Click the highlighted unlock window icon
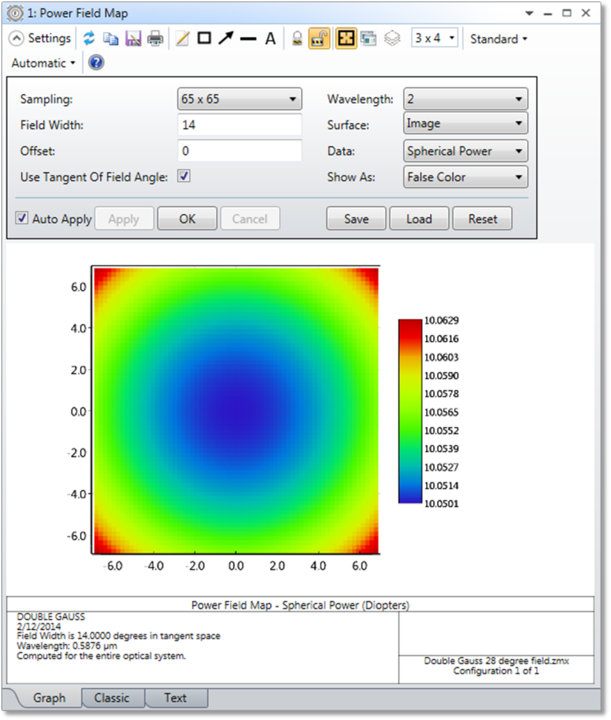The image size is (611, 720). (319, 39)
